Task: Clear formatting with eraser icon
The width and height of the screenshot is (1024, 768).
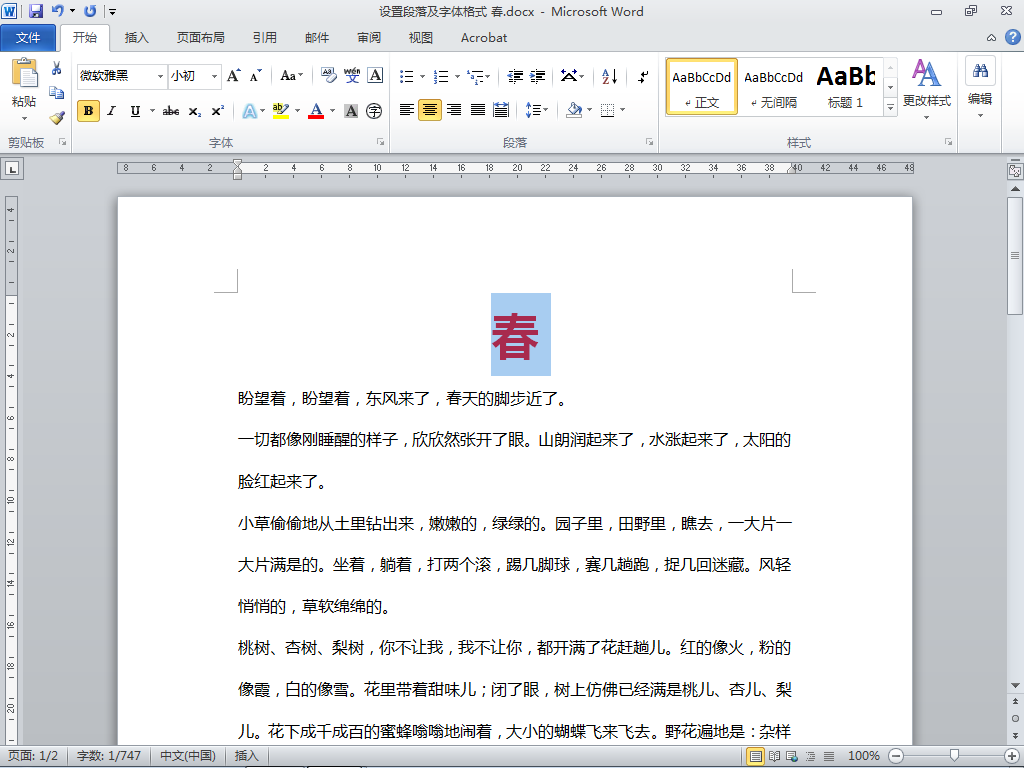Action: [328, 76]
